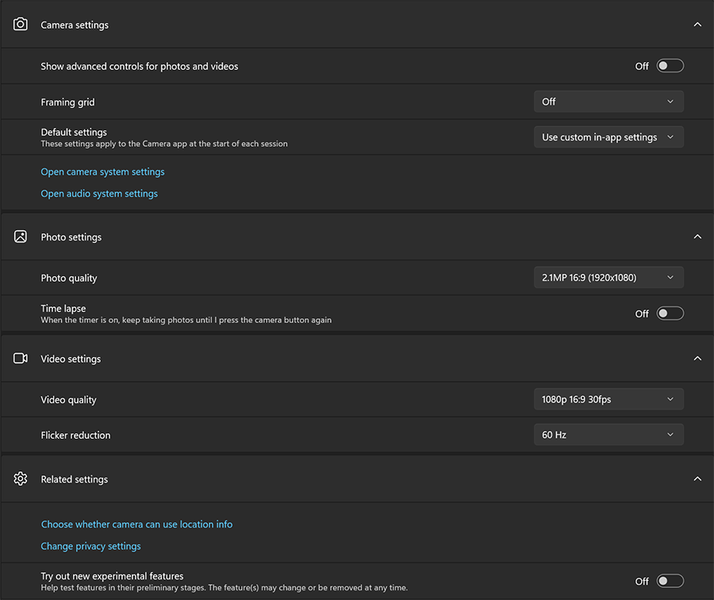Enable the Time lapse switch
Screen dimensions: 714x600
(x=670, y=313)
